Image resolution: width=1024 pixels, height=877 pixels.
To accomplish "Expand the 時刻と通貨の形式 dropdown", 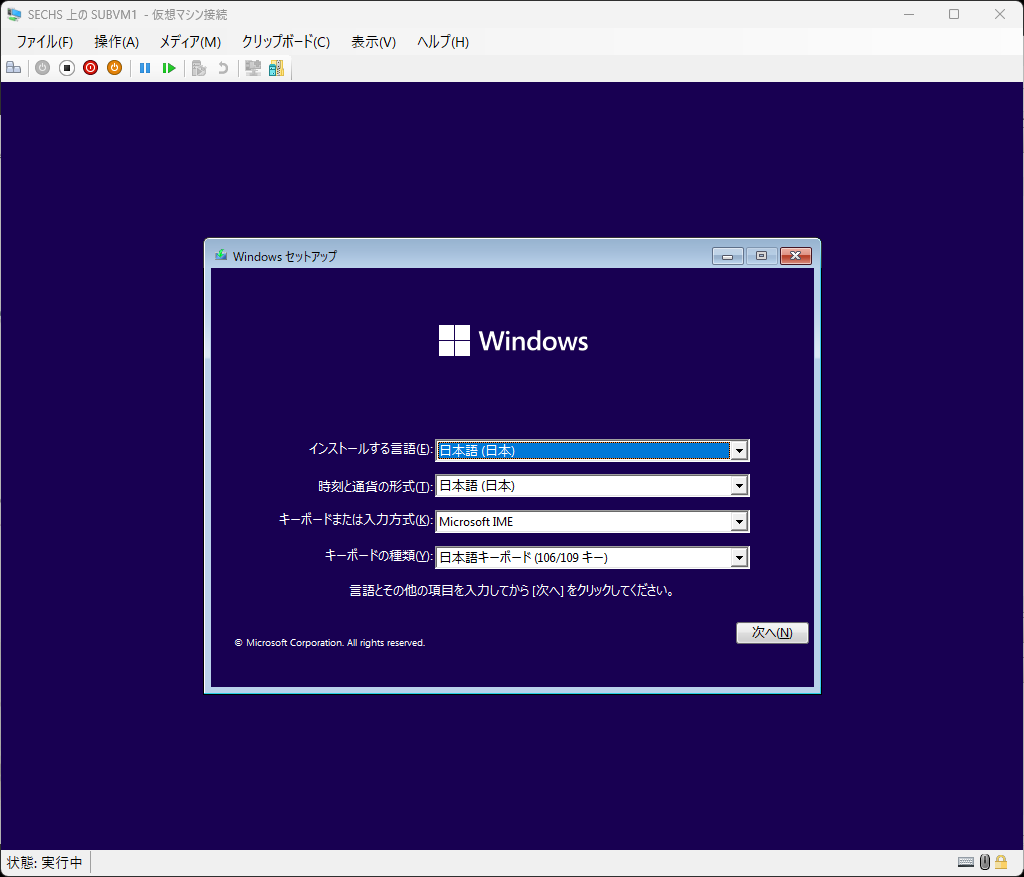I will [x=739, y=486].
